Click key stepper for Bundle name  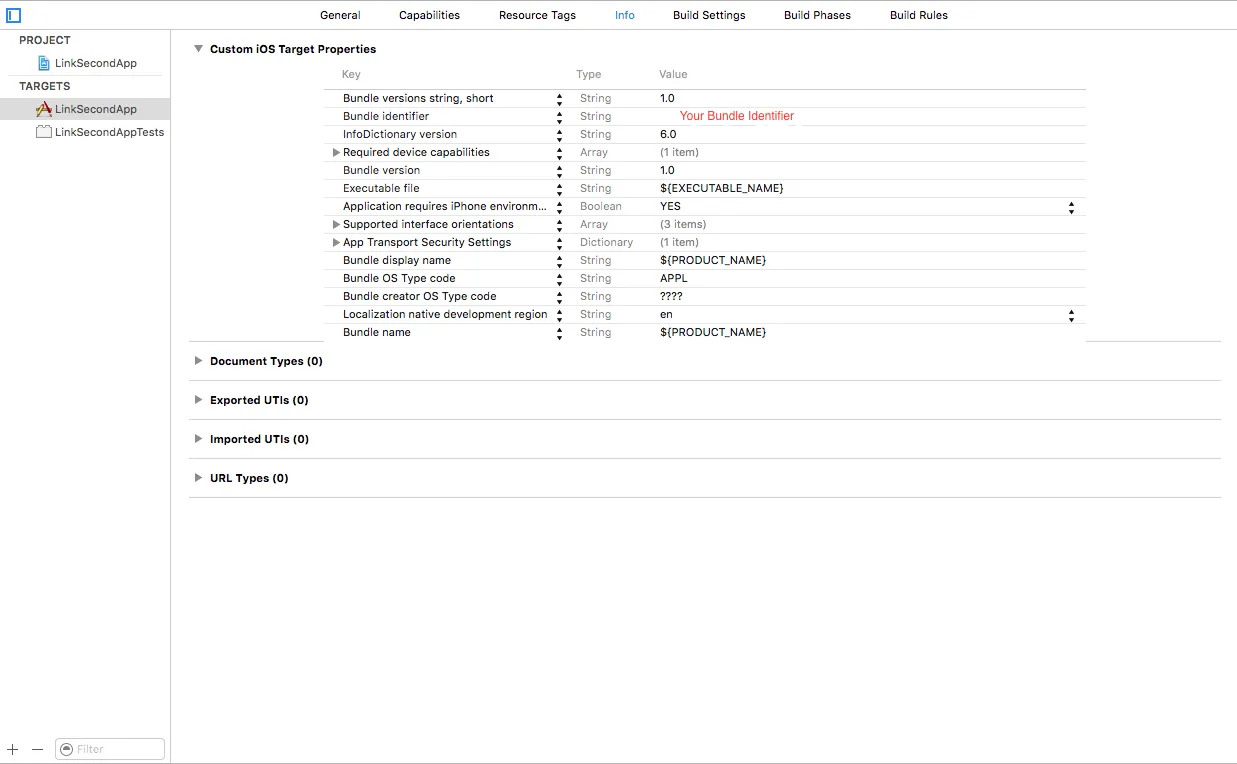click(559, 333)
